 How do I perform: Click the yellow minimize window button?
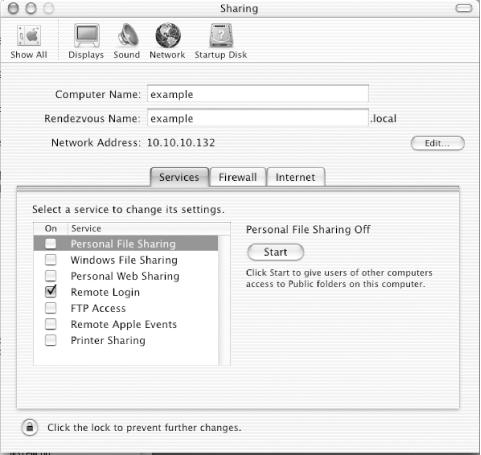tap(31, 8)
